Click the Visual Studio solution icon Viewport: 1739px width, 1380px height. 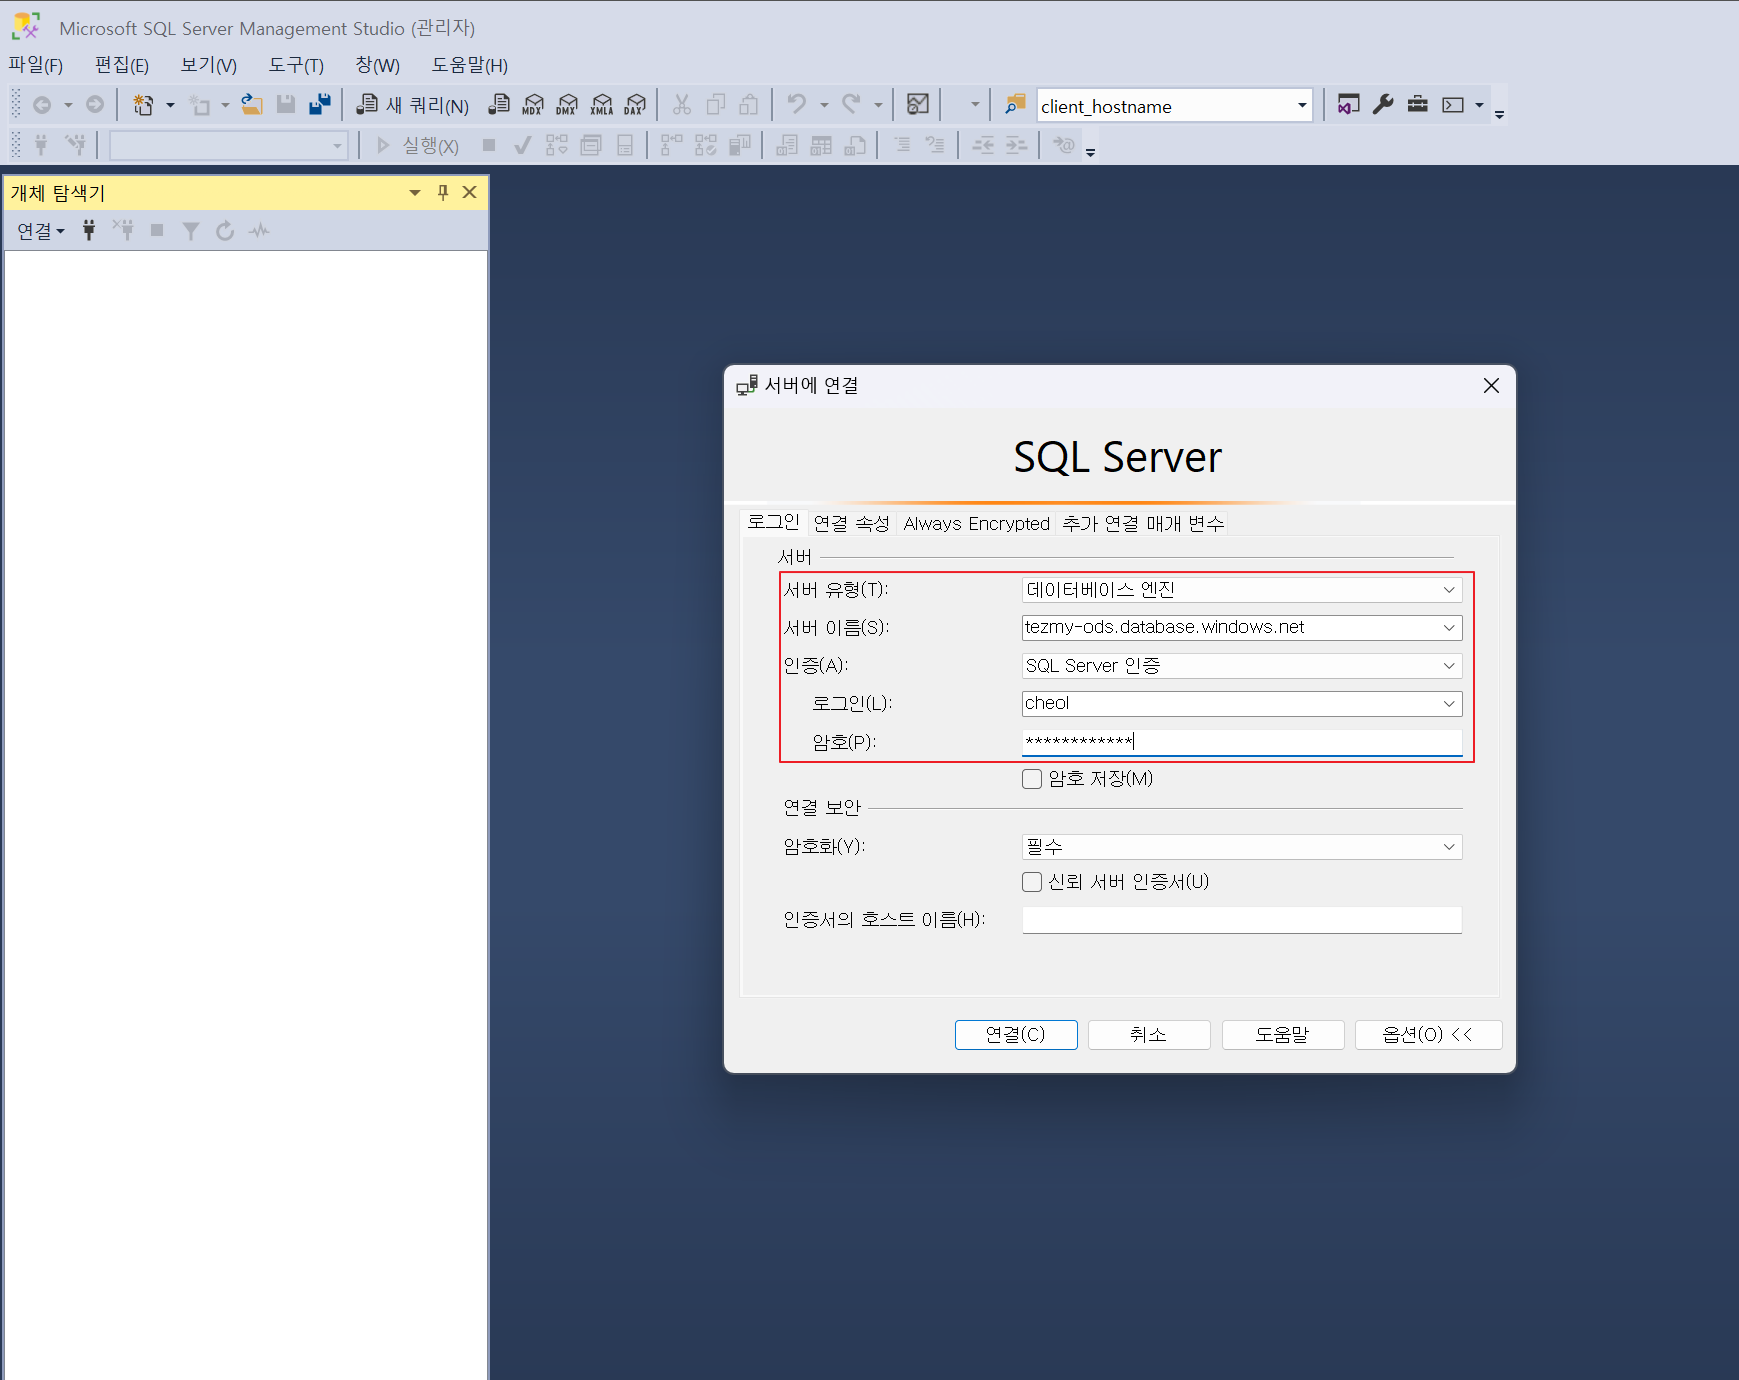[1348, 104]
